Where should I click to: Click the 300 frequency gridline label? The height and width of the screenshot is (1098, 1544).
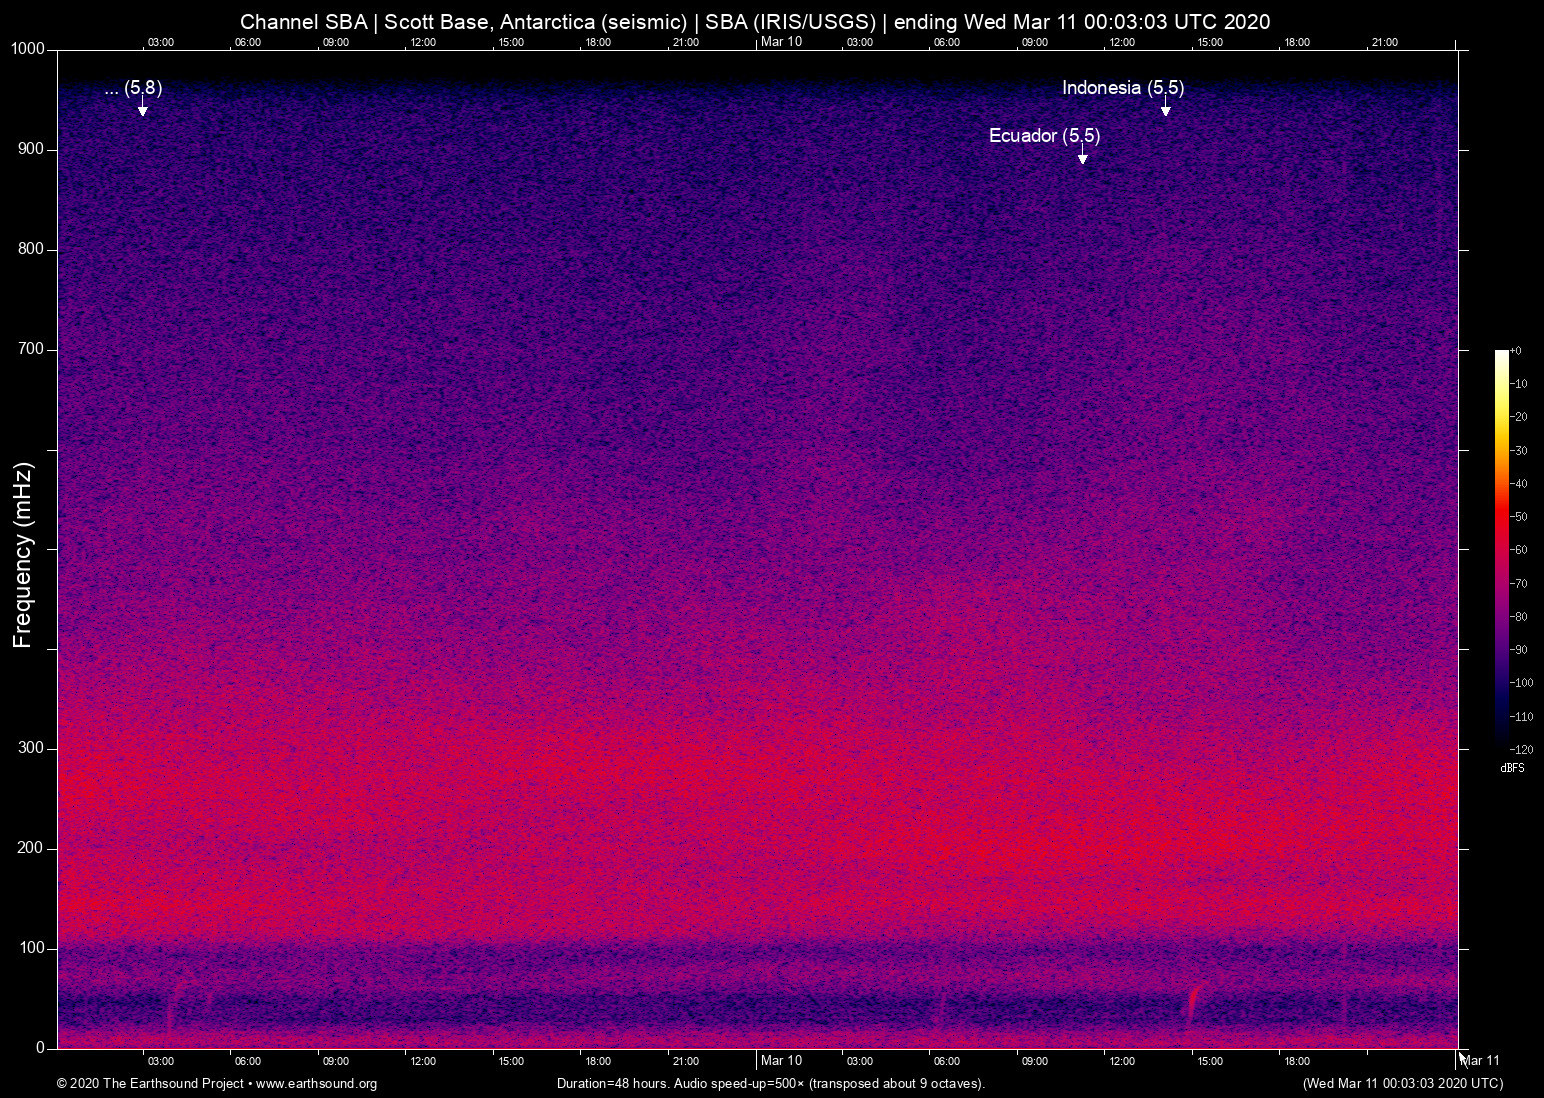click(x=31, y=747)
